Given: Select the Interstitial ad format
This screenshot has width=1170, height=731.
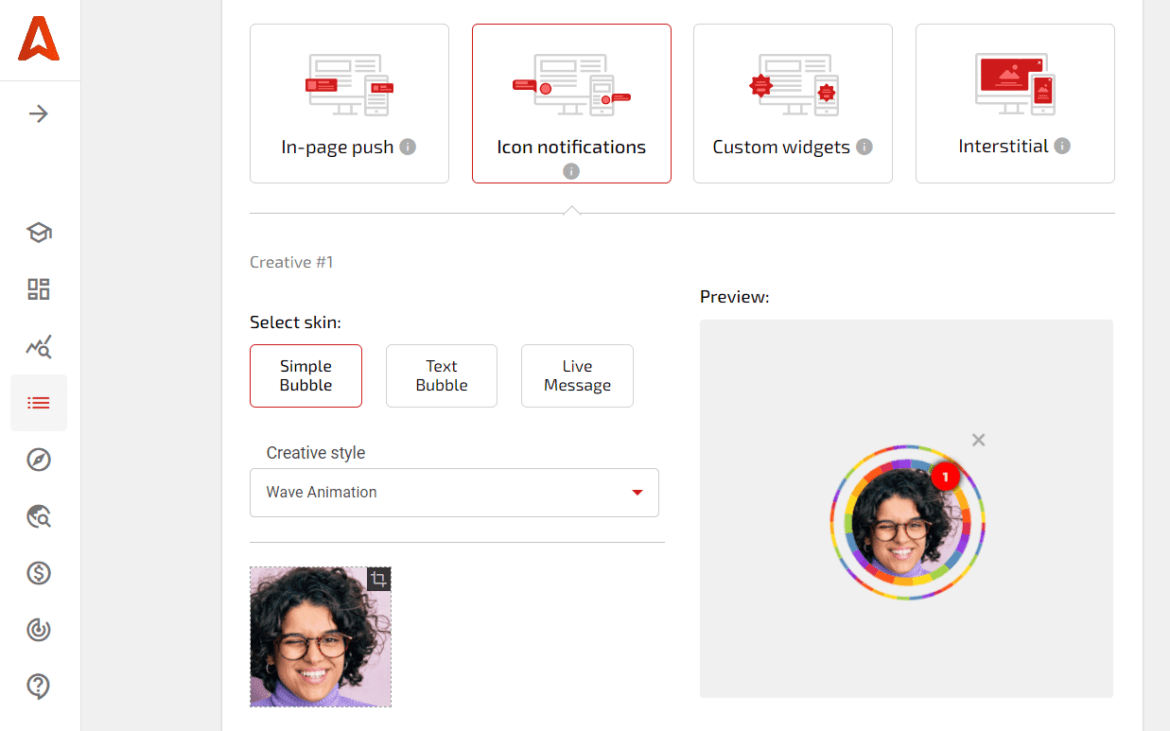Looking at the screenshot, I should pyautogui.click(x=1014, y=103).
